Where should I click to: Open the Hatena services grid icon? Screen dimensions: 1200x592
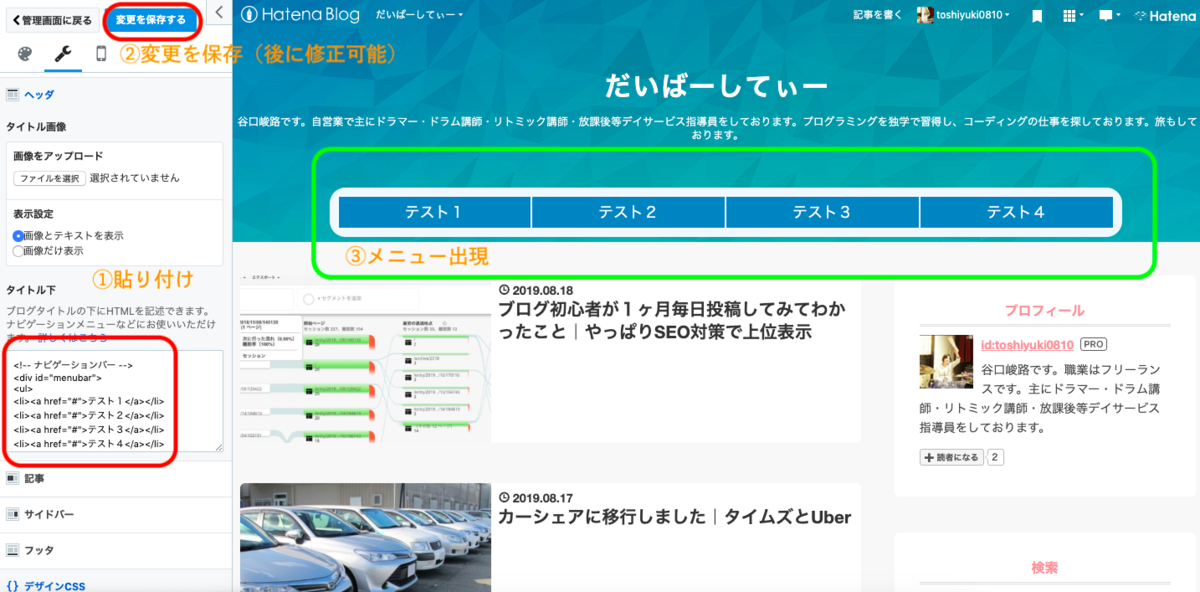[x=1069, y=16]
